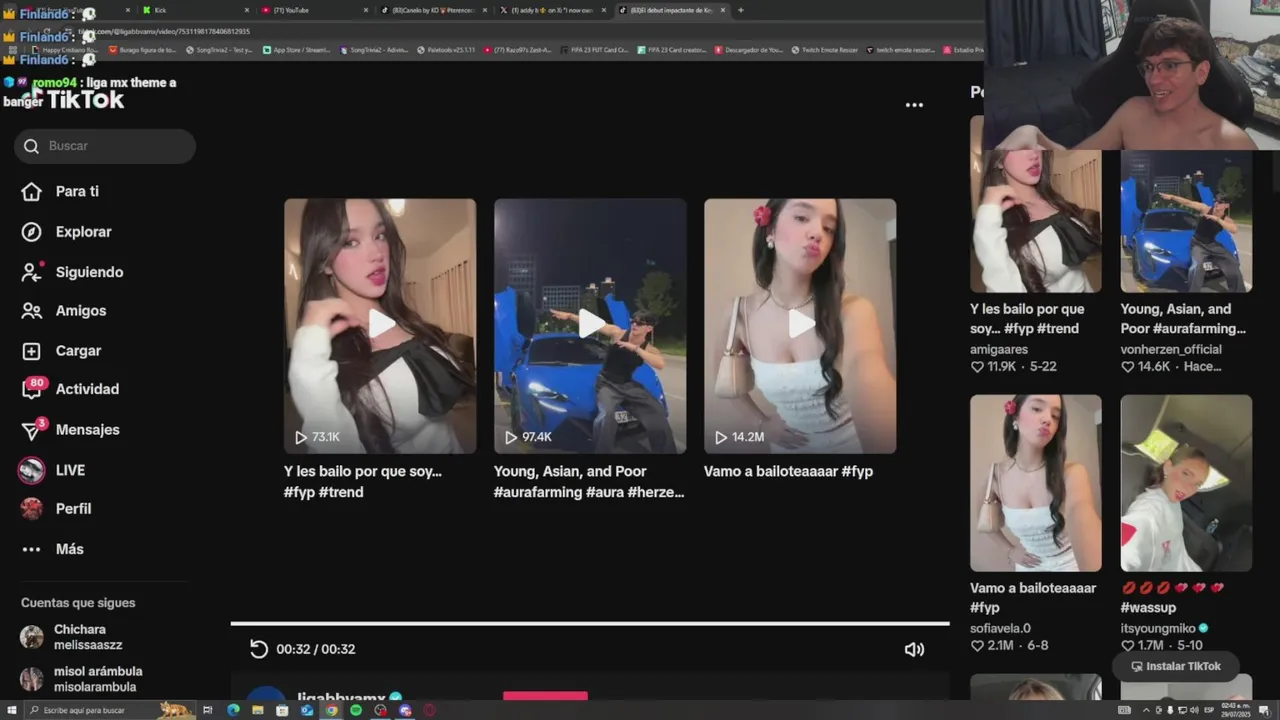Click the Instalar TikTok button
Viewport: 1280px width, 720px height.
1175,666
